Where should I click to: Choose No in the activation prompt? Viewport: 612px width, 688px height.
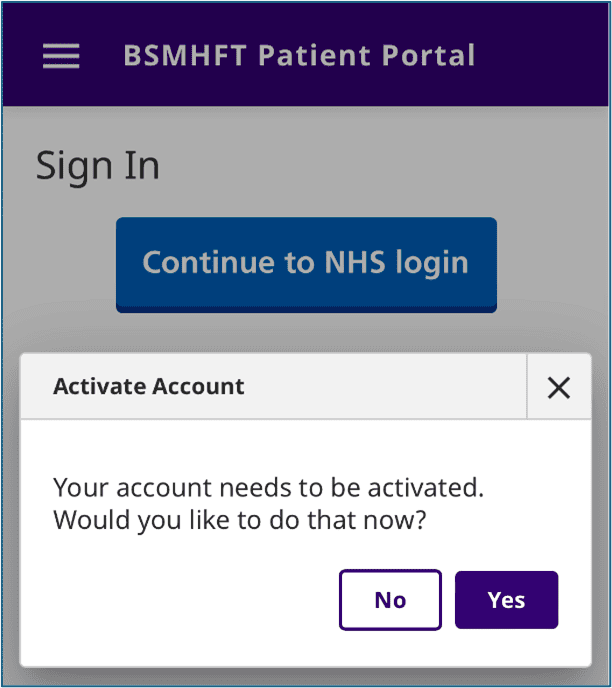pos(390,600)
